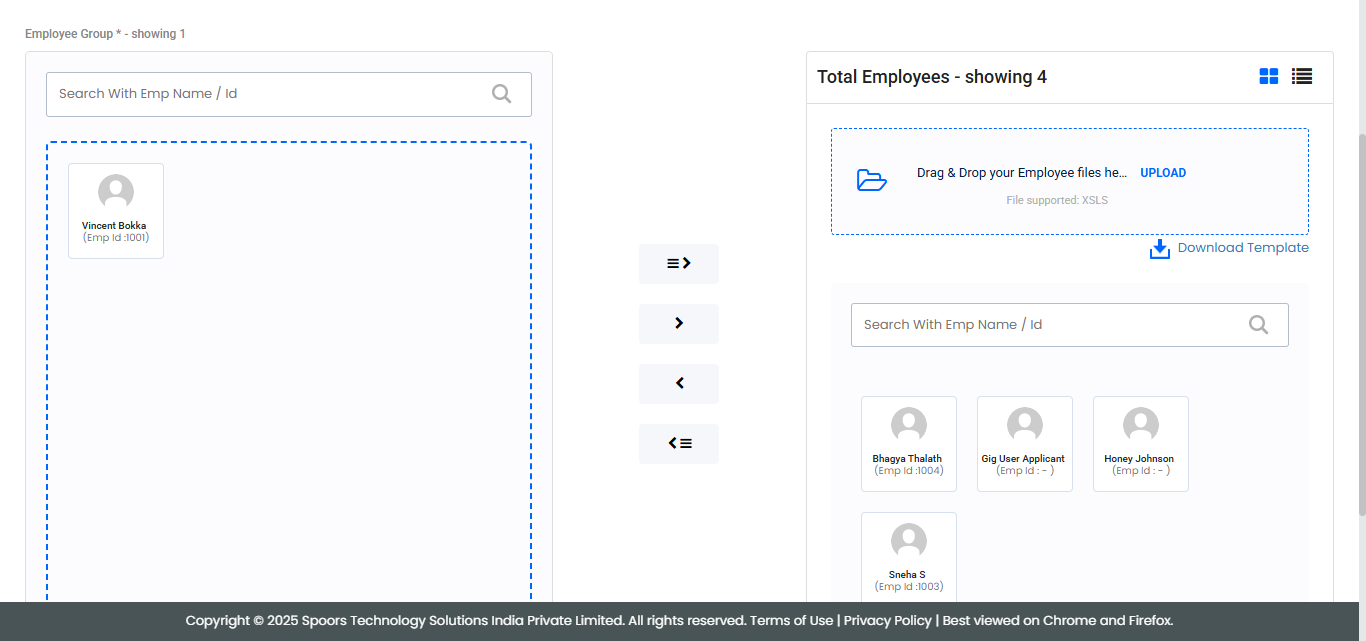Click the Download Template icon

pos(1159,249)
